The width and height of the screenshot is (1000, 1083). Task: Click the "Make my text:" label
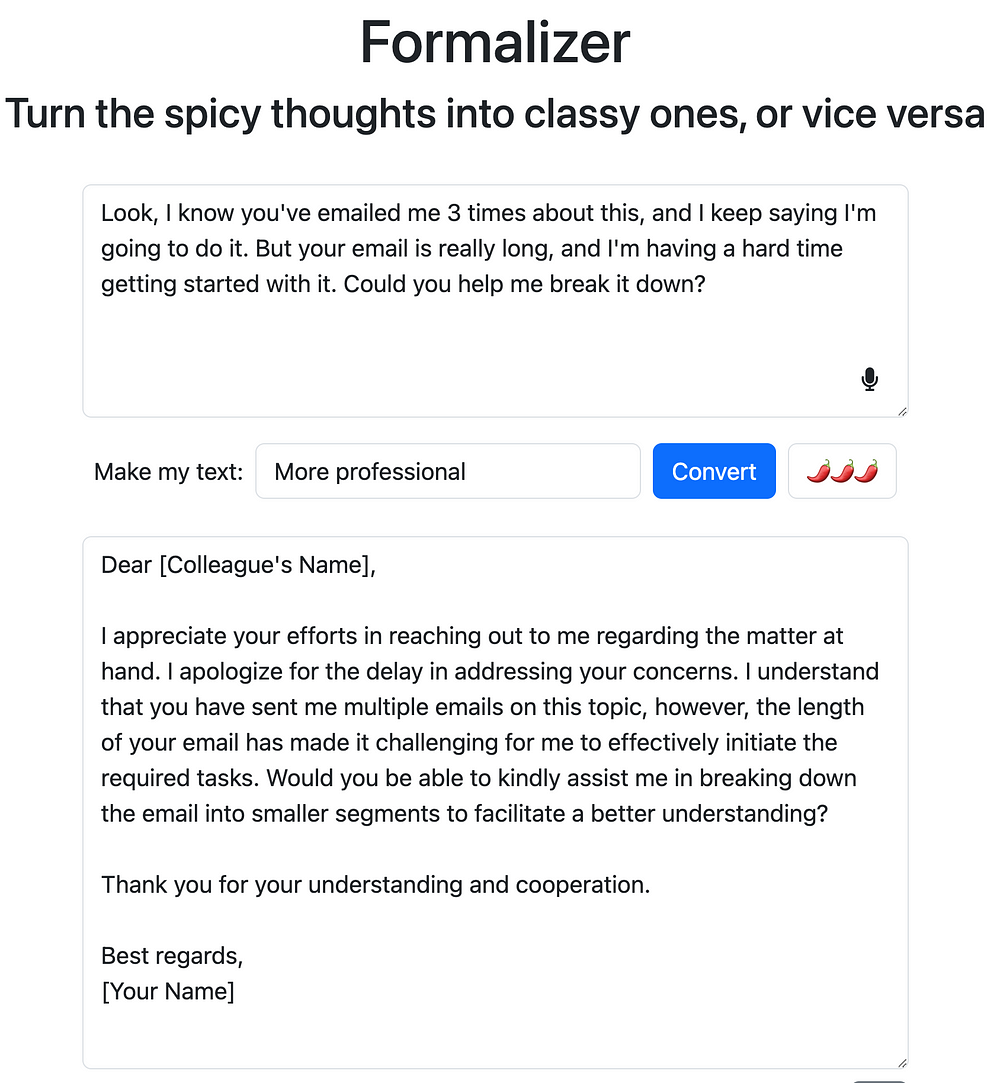(168, 472)
